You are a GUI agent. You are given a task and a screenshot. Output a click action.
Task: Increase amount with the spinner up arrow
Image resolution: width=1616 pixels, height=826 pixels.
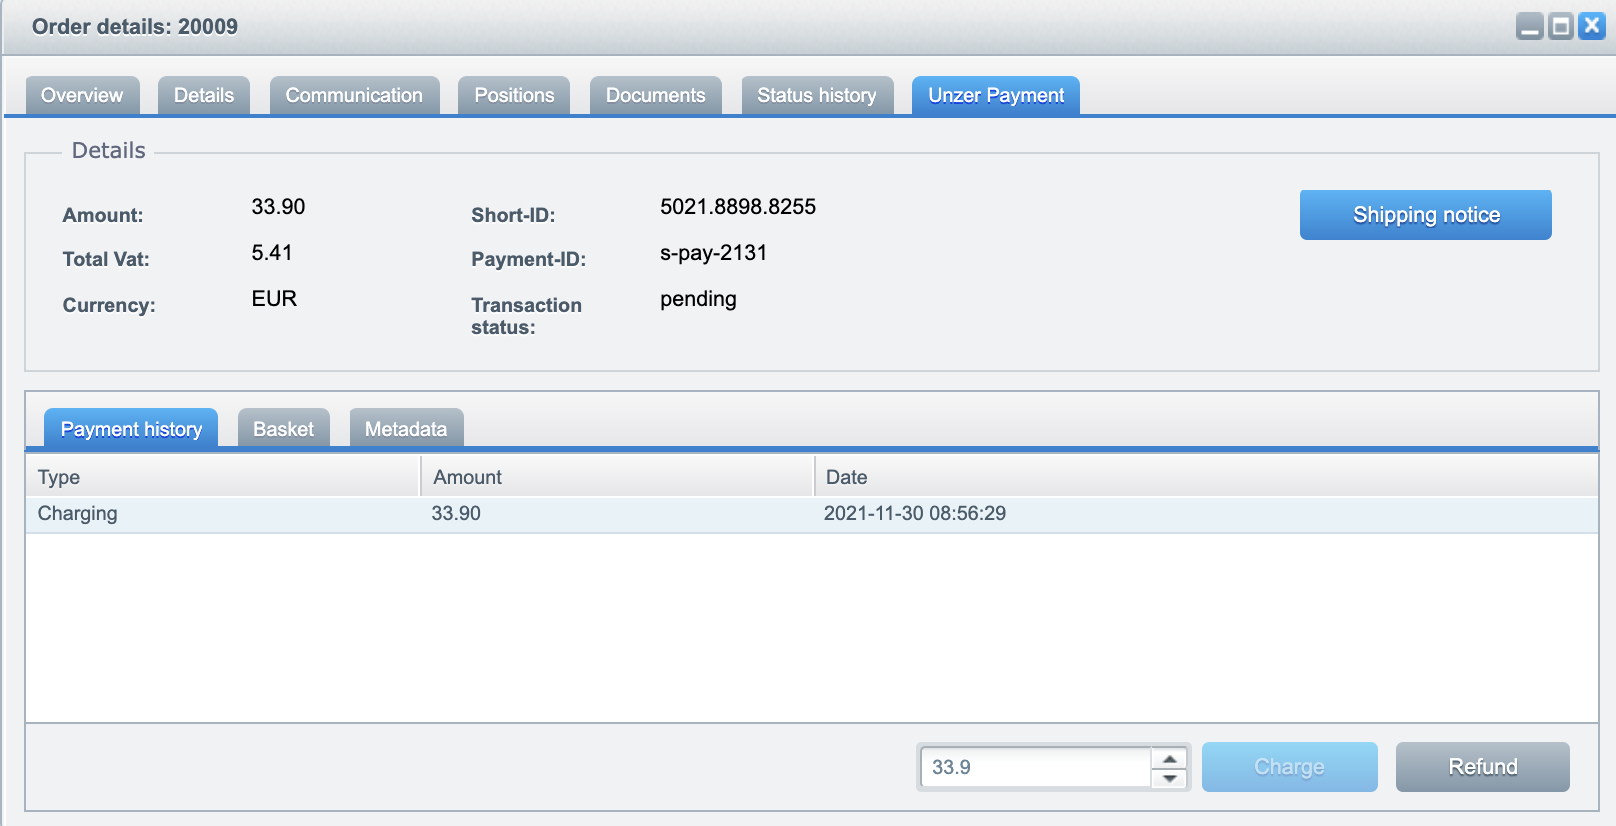point(1169,758)
